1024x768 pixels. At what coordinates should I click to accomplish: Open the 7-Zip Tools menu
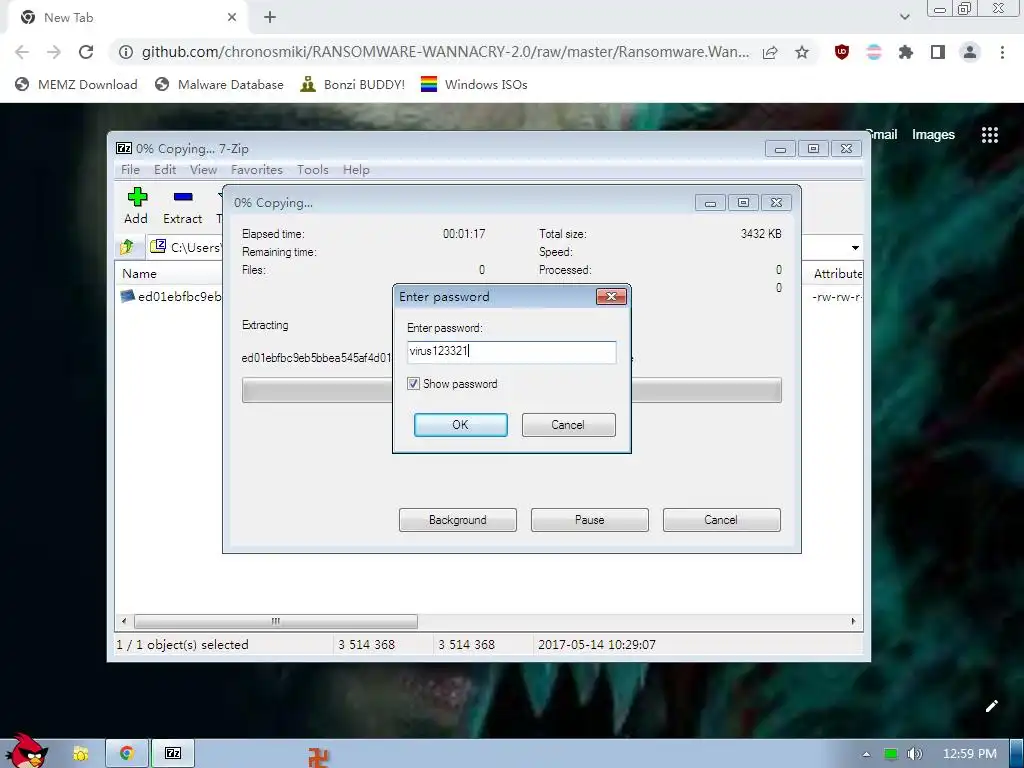pos(313,170)
